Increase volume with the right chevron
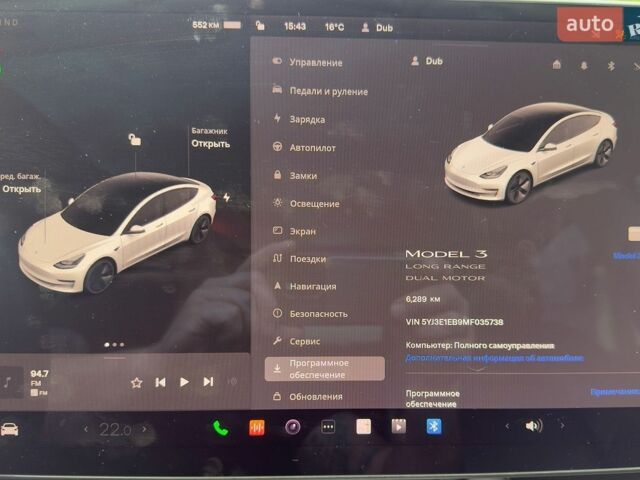The width and height of the screenshot is (640, 480). [x=562, y=426]
